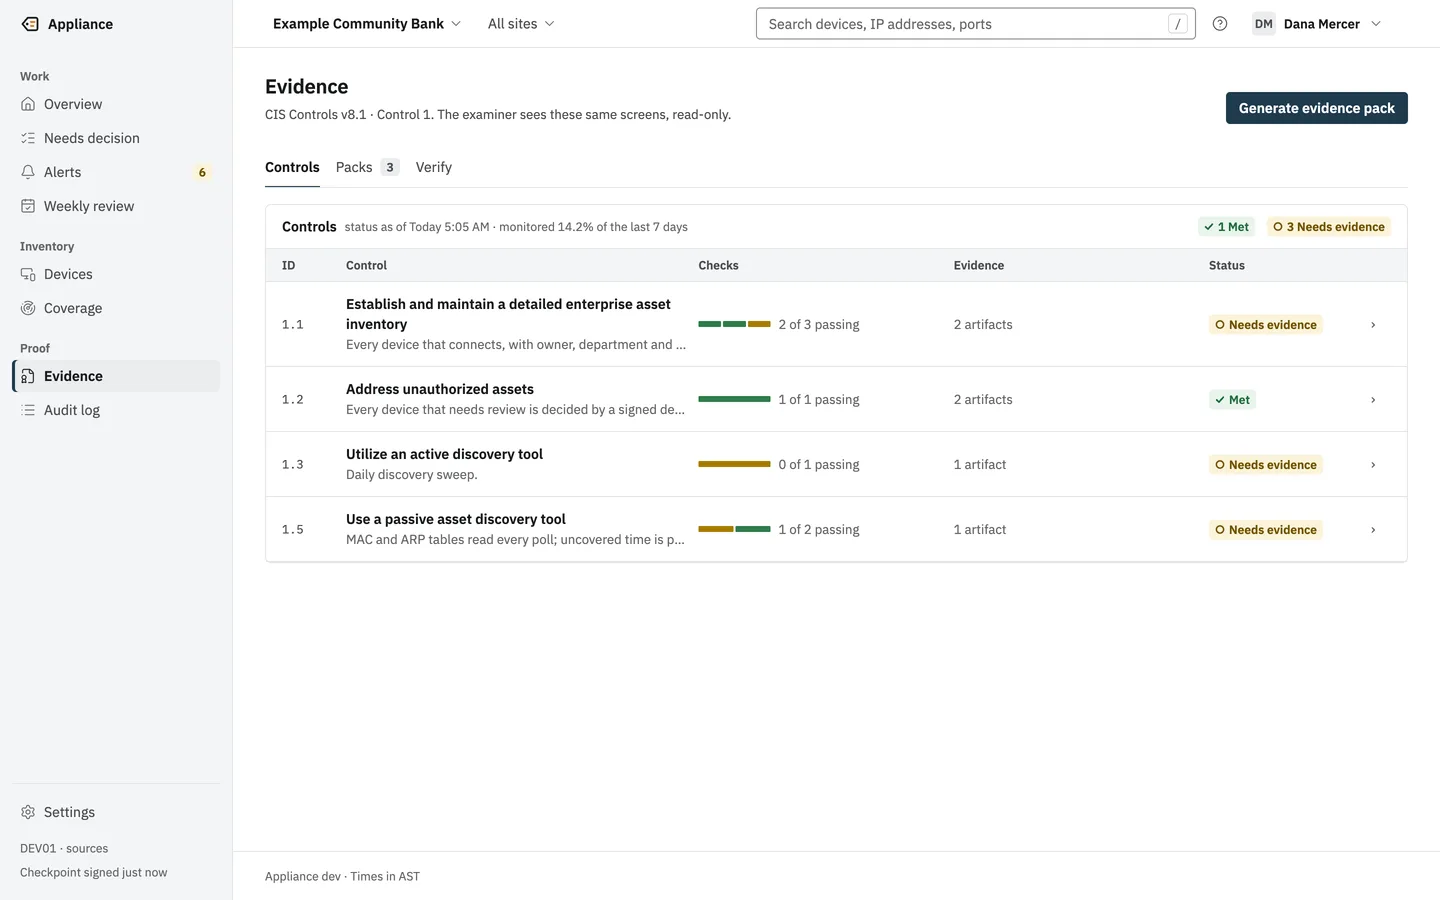This screenshot has height=900, width=1440.
Task: Click the Packs count badge 3
Action: coord(390,167)
